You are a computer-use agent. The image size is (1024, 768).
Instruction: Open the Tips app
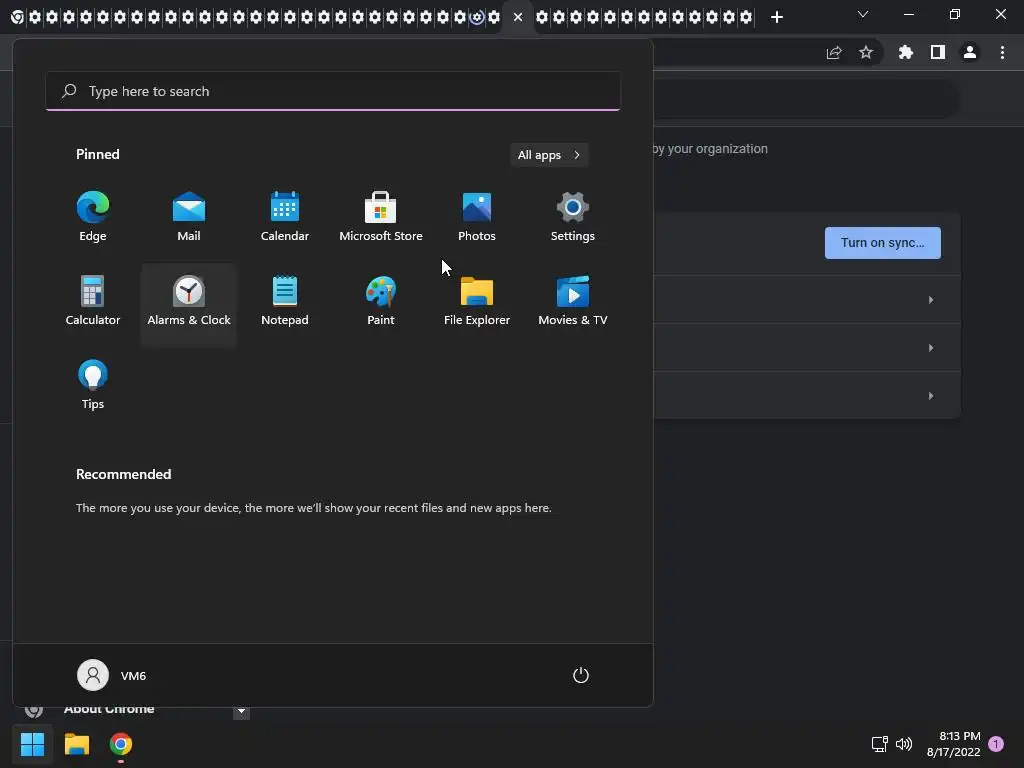93,385
